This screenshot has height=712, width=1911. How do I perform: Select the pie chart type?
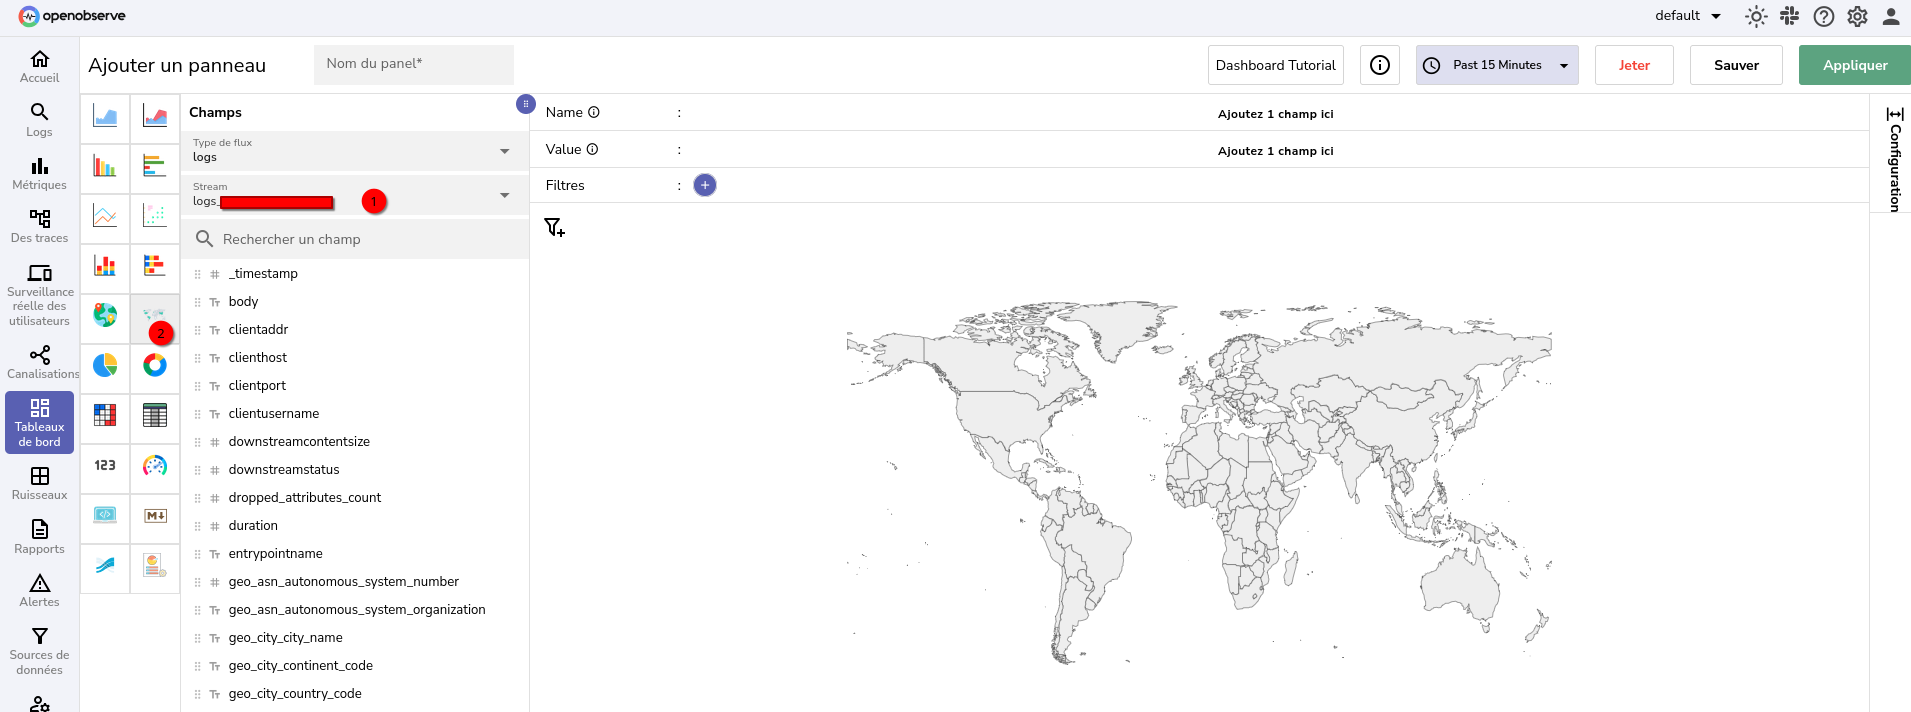pos(105,366)
